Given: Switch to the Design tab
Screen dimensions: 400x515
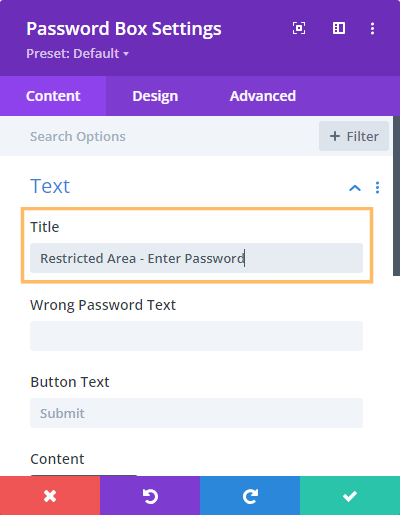Looking at the screenshot, I should (x=155, y=96).
